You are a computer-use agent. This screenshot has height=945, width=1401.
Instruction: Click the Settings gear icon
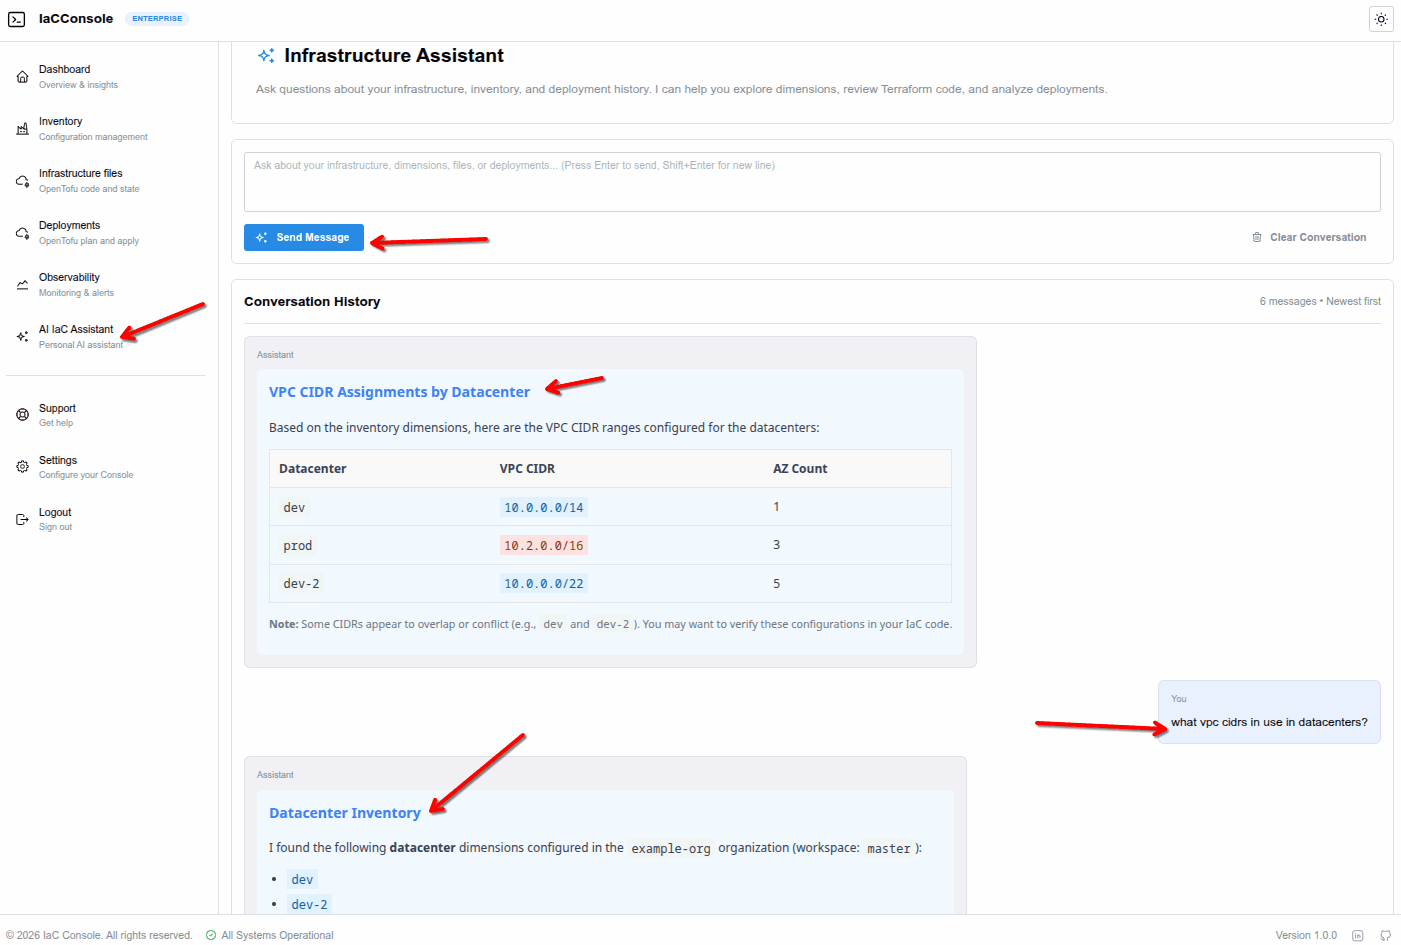click(21, 467)
